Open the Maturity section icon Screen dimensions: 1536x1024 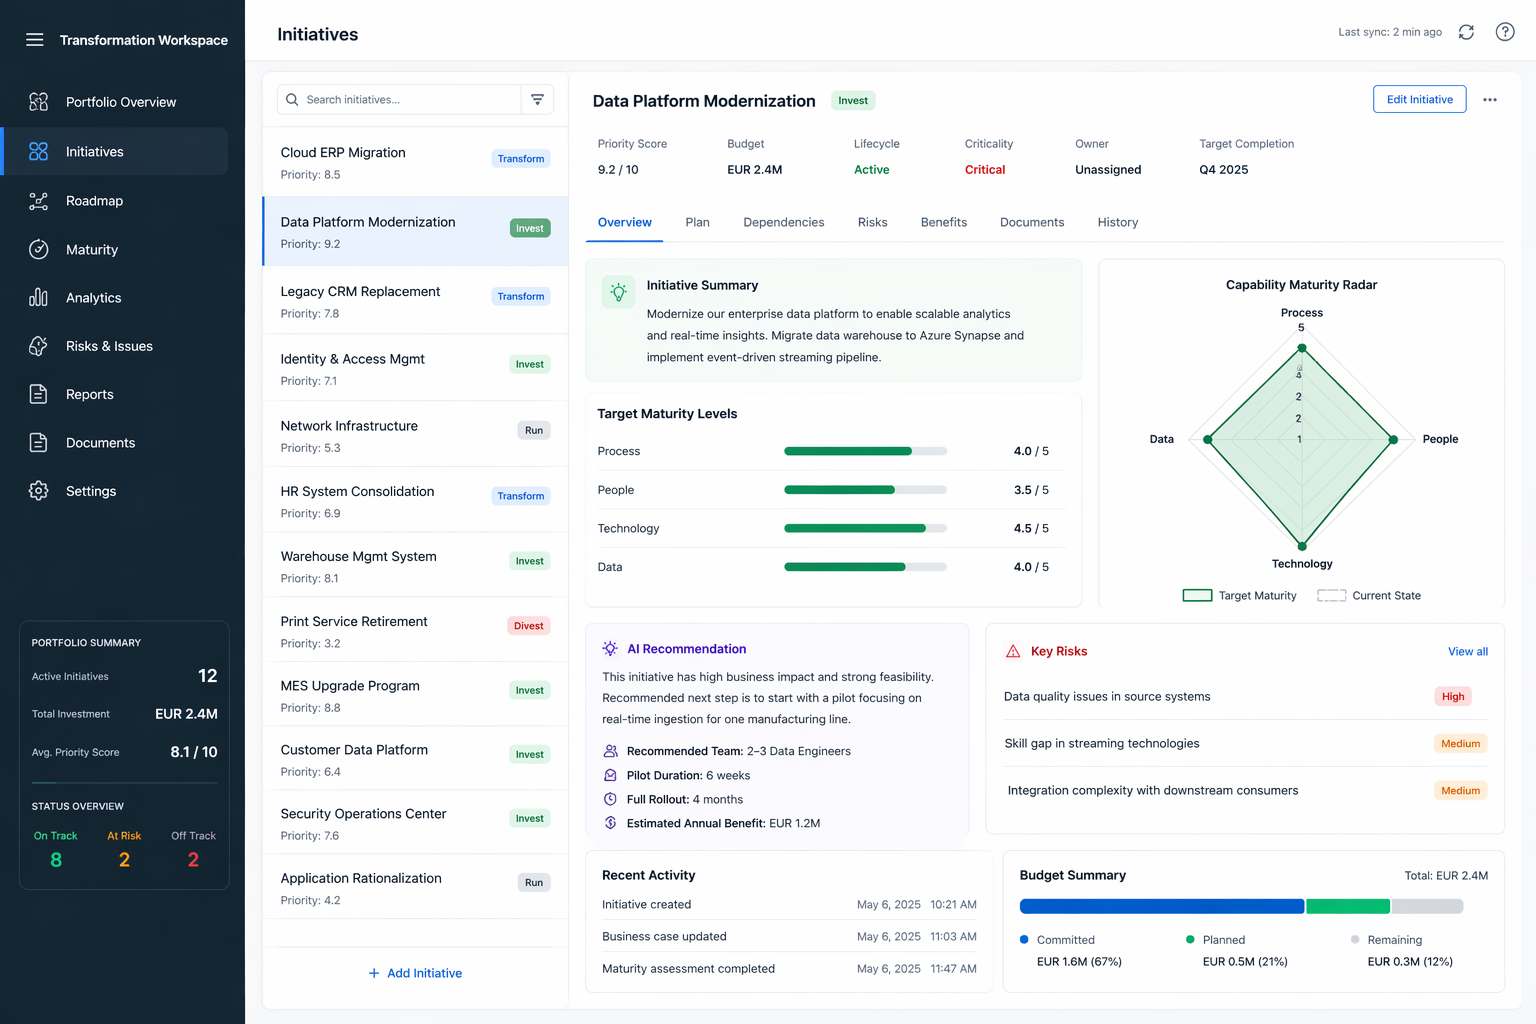coord(38,249)
